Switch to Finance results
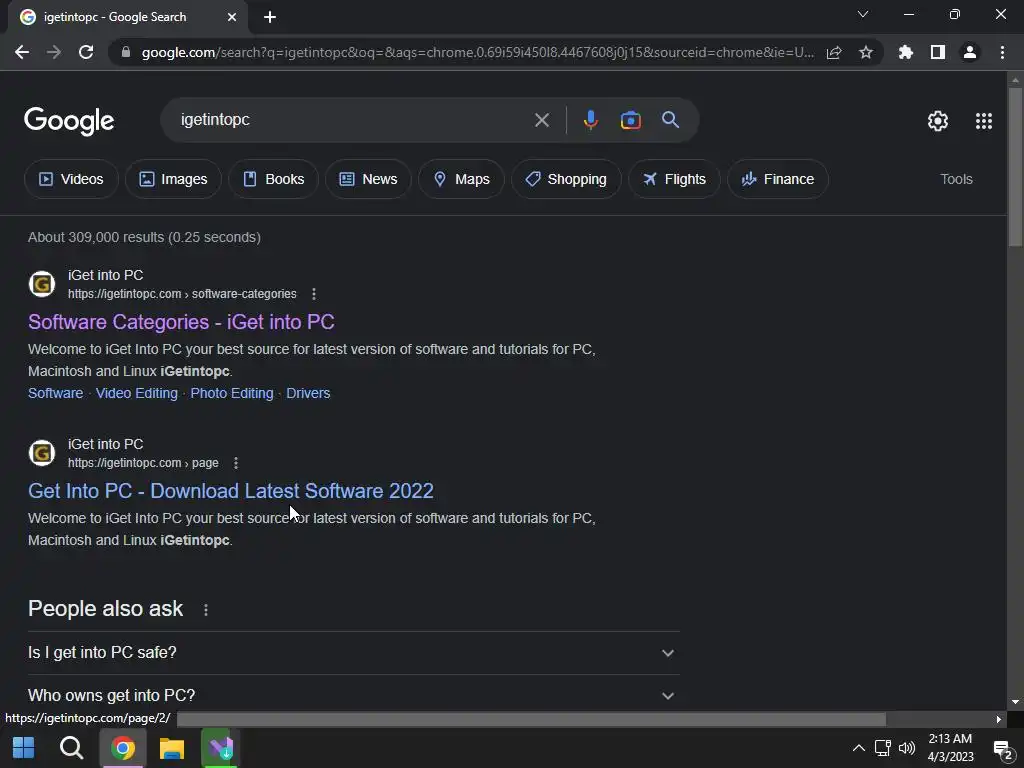This screenshot has width=1024, height=768. click(x=778, y=179)
